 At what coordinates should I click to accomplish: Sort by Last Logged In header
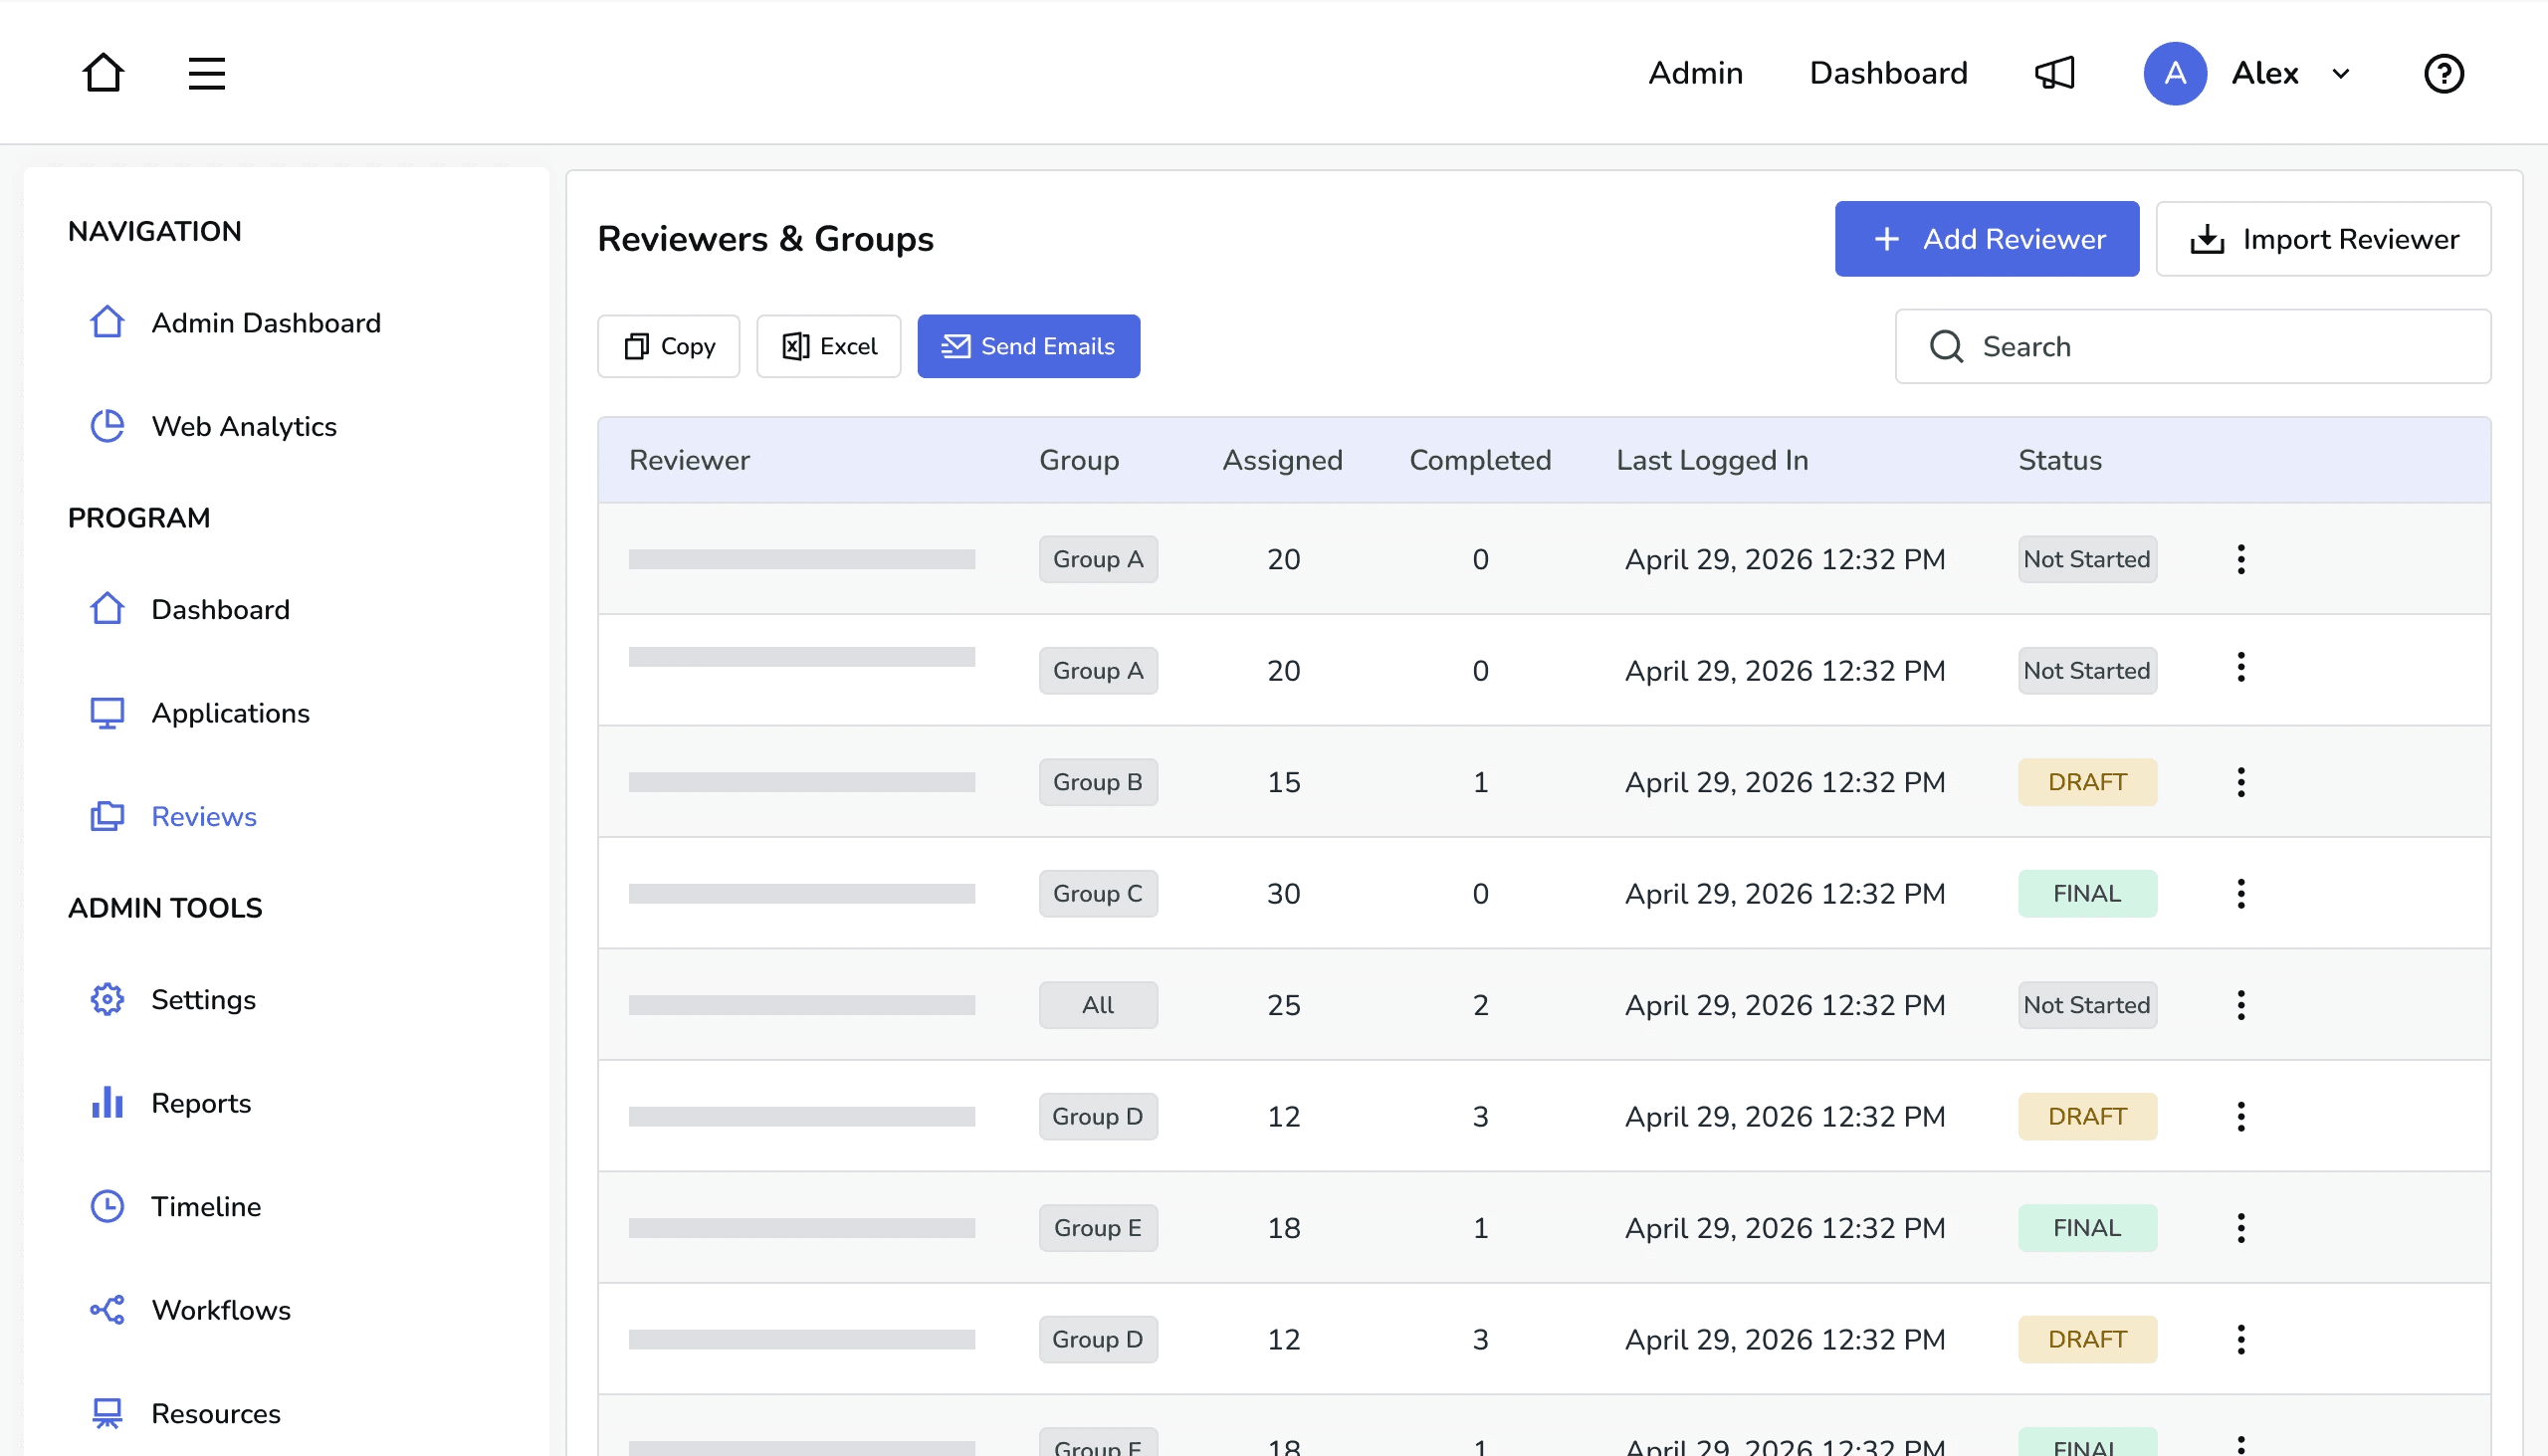pyautogui.click(x=1712, y=460)
